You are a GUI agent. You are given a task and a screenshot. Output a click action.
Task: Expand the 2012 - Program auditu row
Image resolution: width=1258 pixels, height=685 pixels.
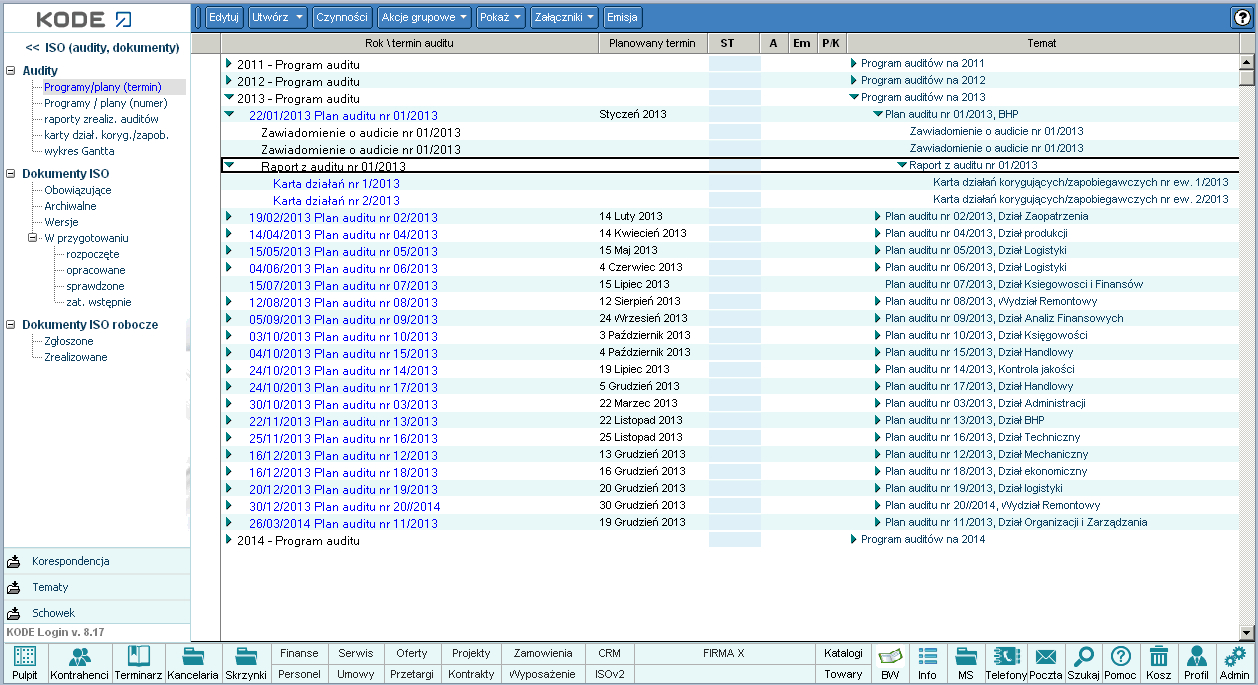pyautogui.click(x=229, y=81)
